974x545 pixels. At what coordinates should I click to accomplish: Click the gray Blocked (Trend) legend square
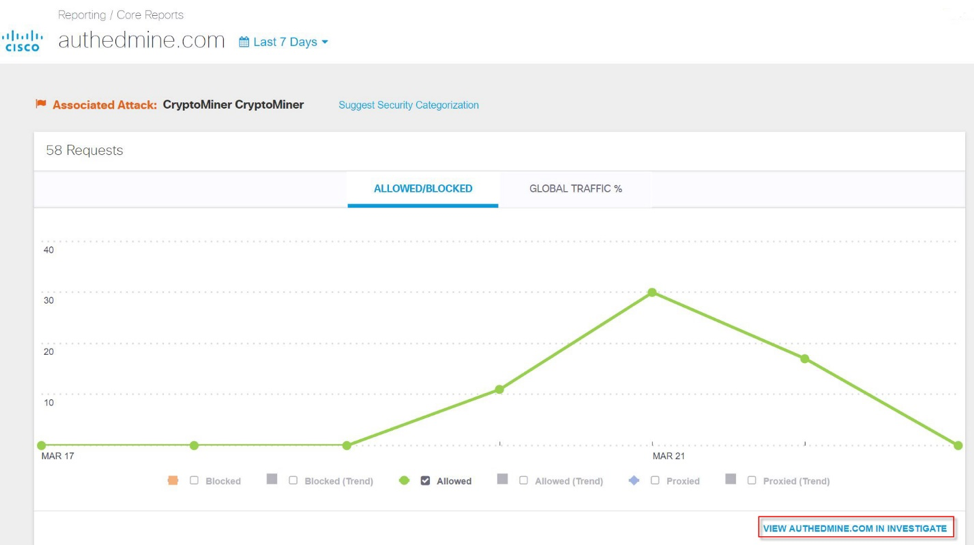(272, 480)
